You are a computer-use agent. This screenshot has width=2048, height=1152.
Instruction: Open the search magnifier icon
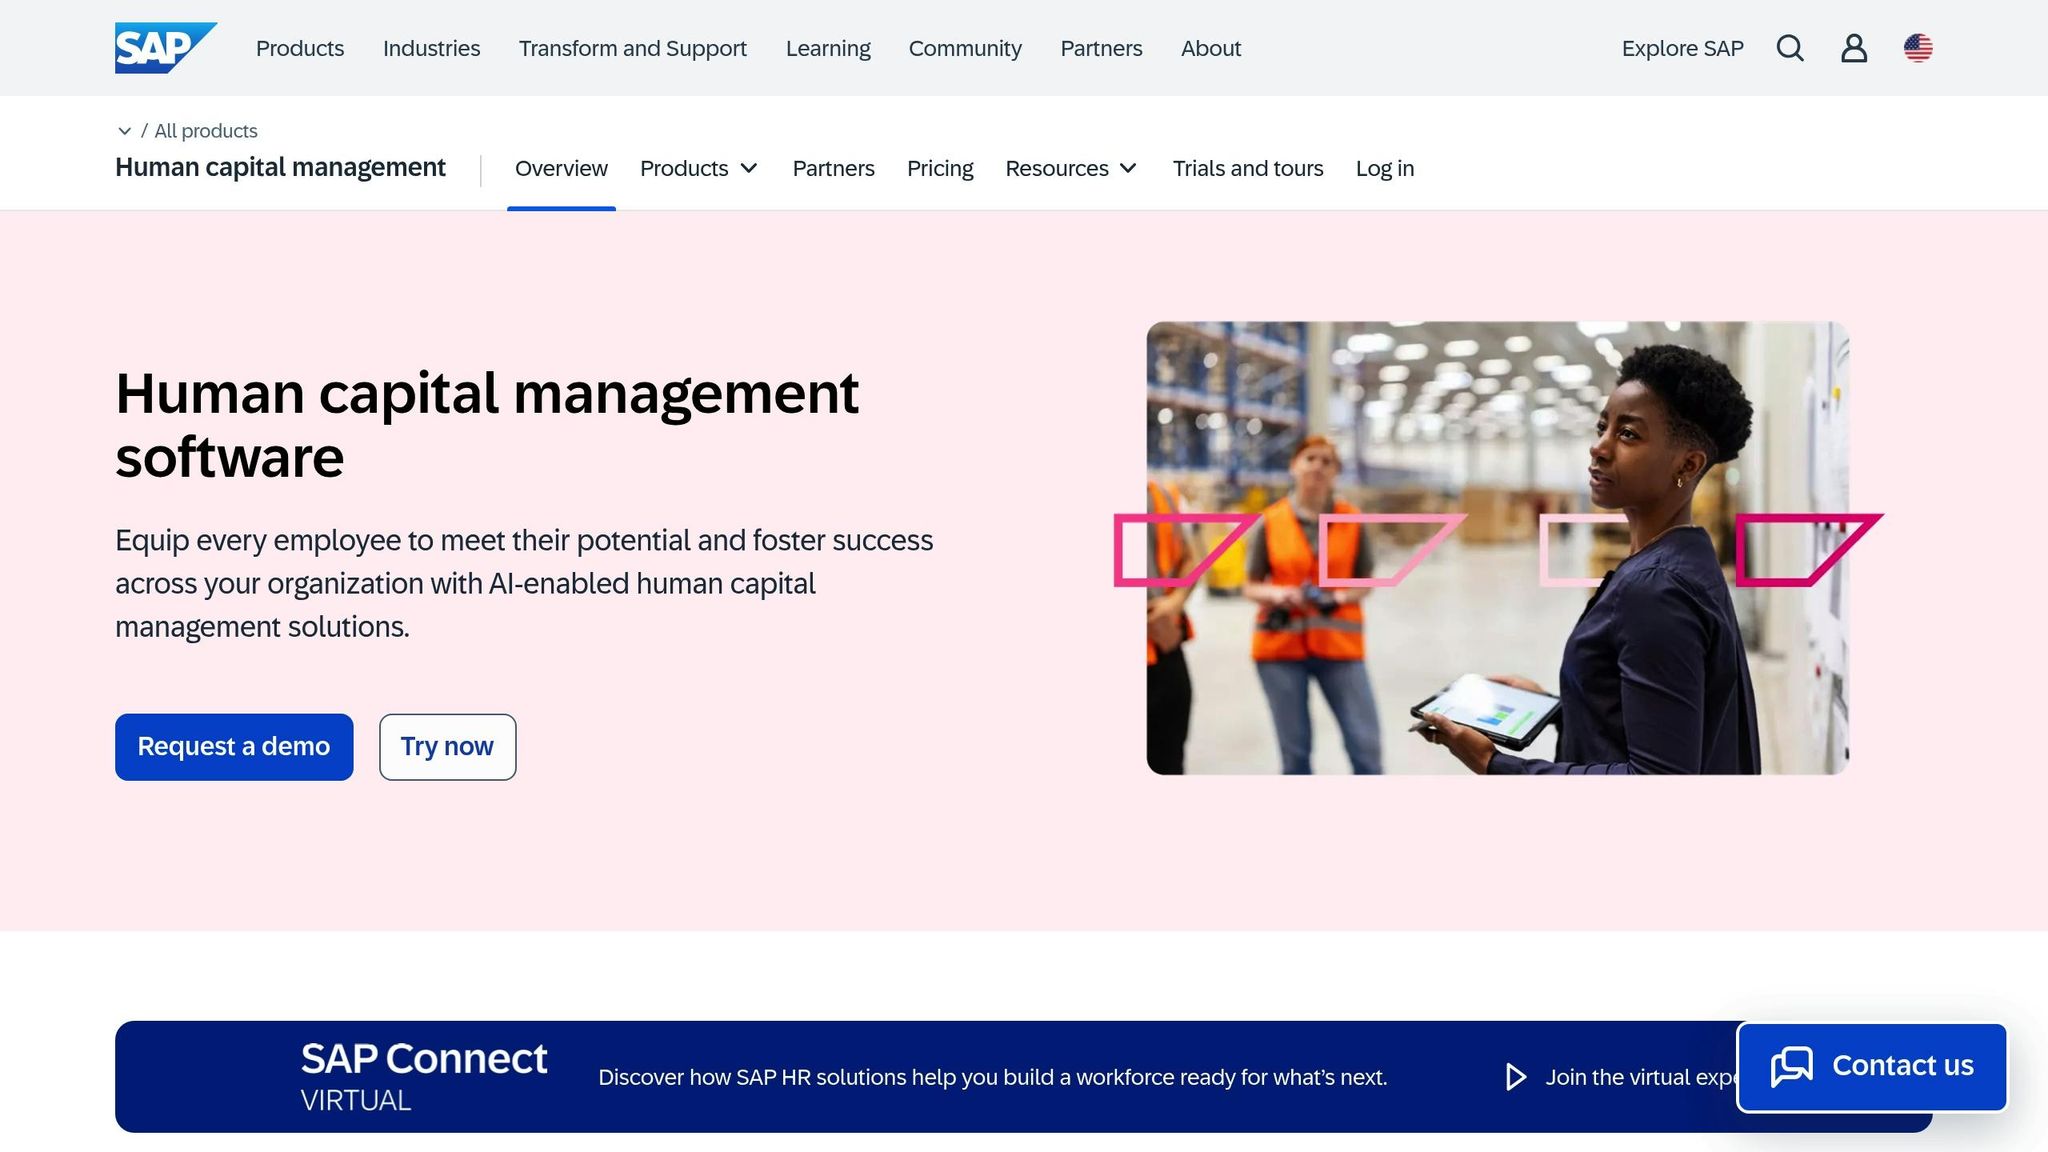(x=1790, y=48)
